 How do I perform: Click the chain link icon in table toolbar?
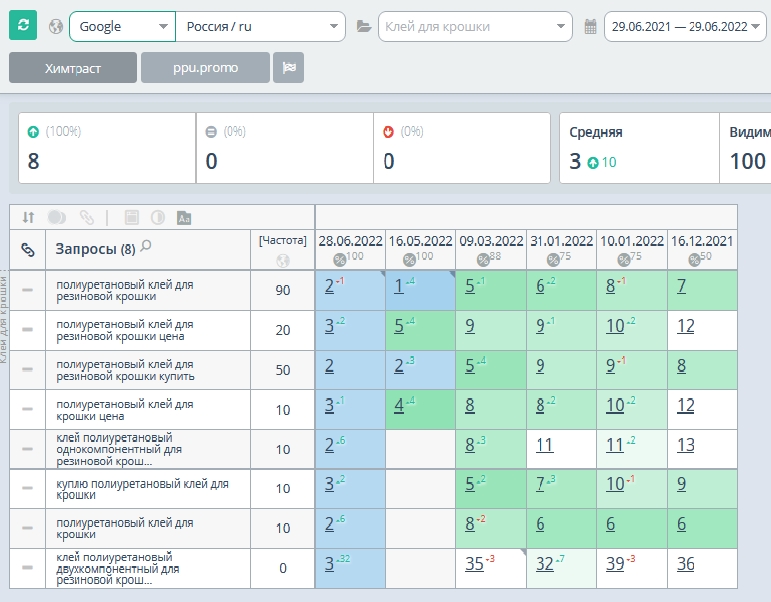87,217
